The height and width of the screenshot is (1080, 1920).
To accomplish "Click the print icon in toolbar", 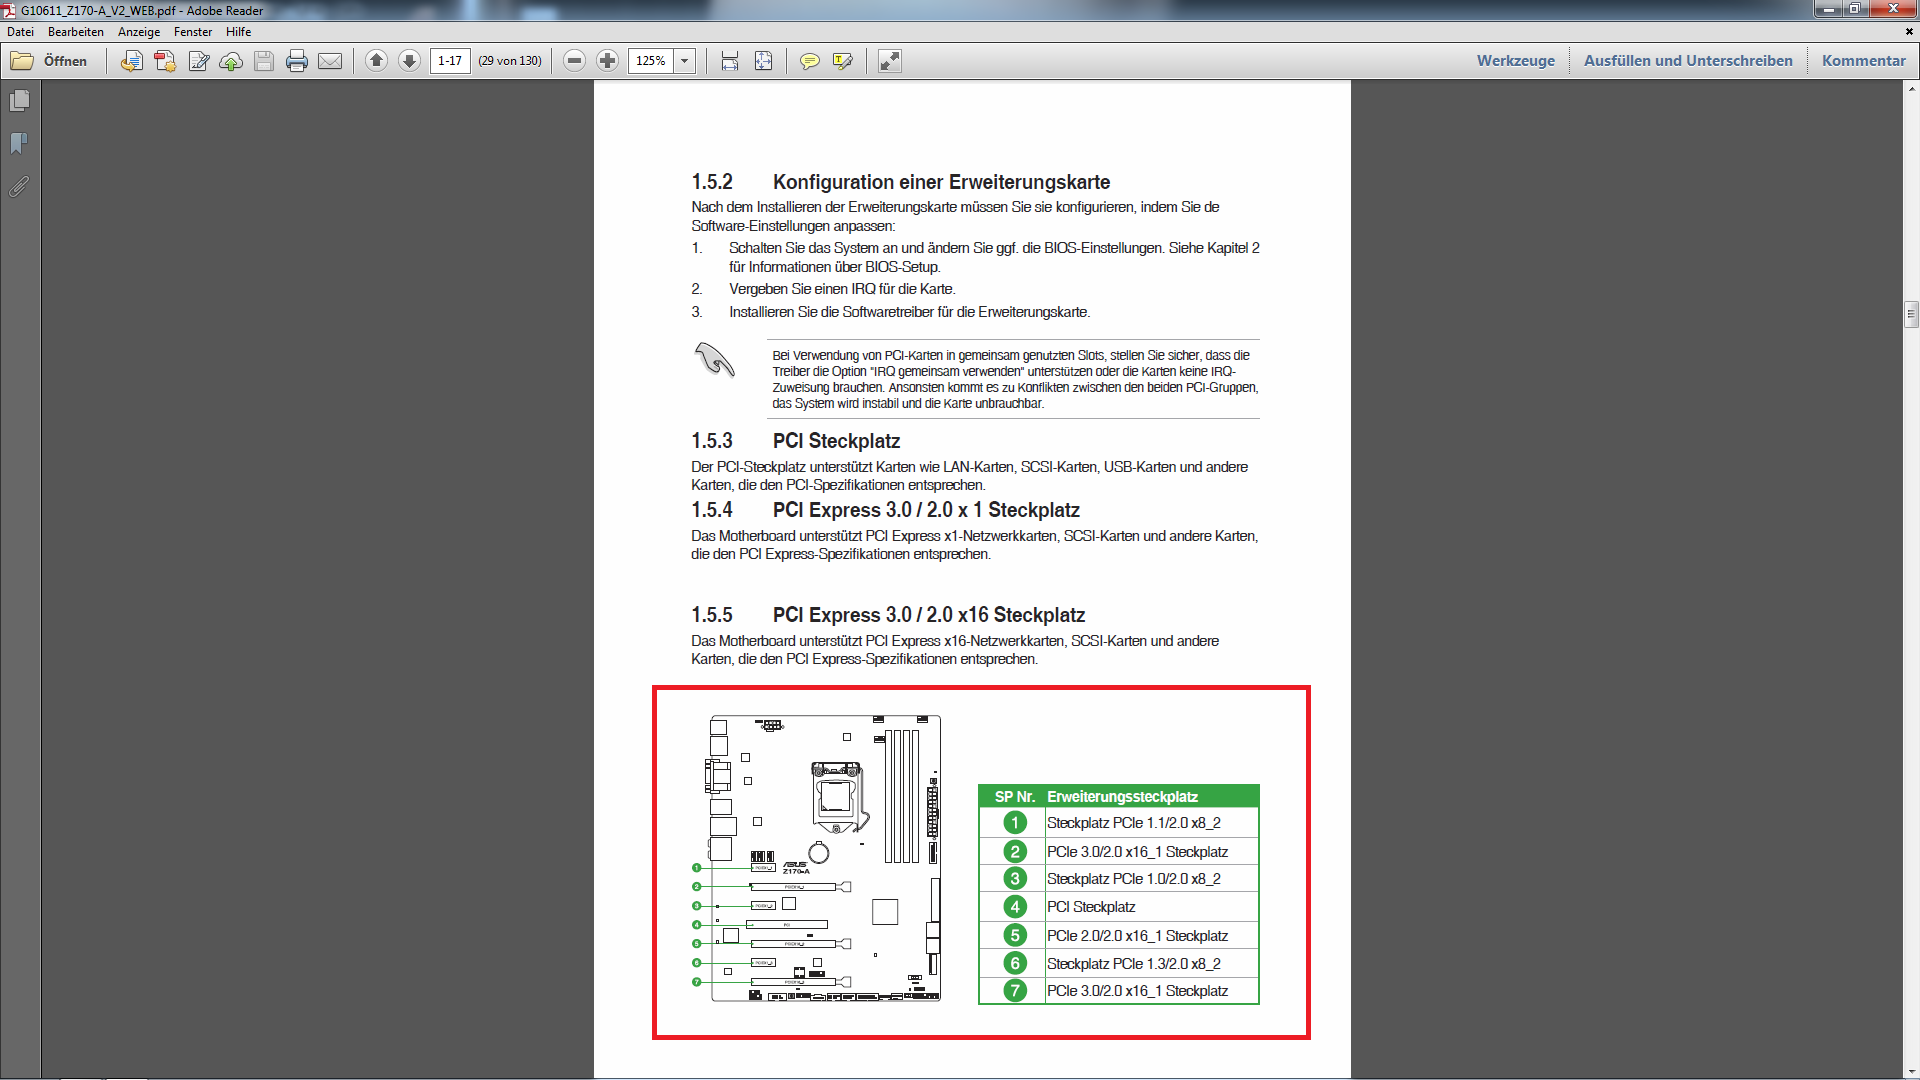I will [x=297, y=61].
